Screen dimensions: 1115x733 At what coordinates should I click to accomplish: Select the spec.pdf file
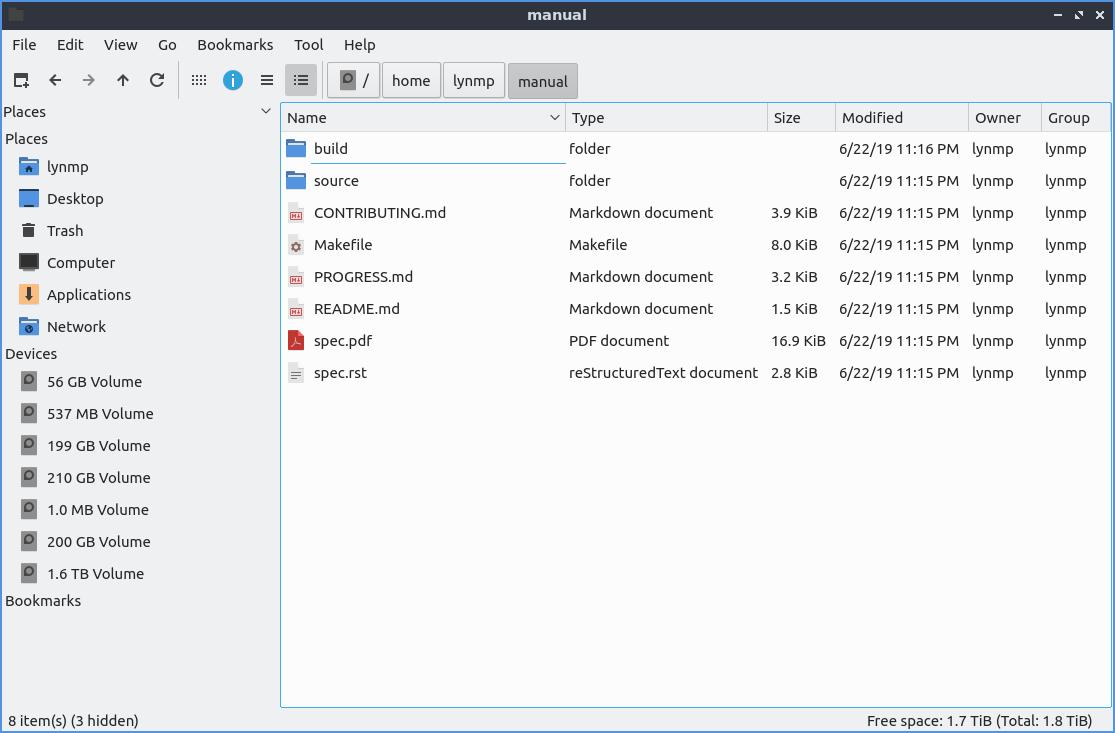[x=343, y=341]
